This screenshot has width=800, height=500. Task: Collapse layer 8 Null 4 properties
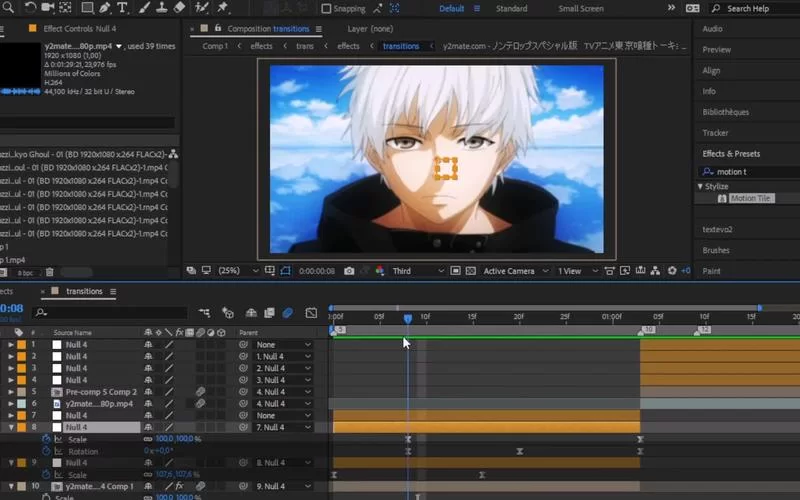click(10, 428)
